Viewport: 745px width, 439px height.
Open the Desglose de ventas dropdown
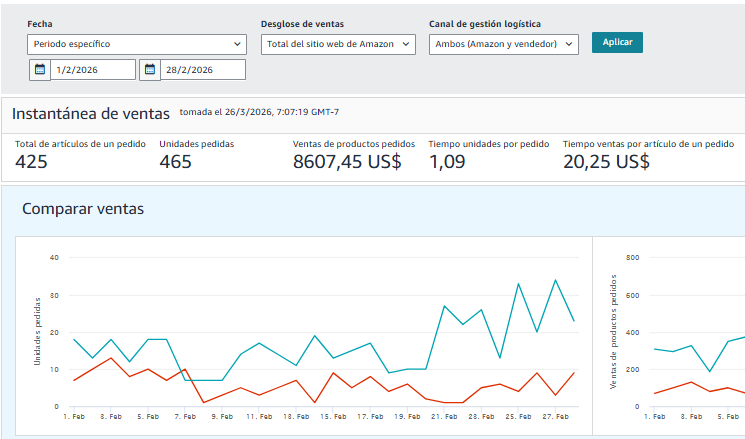coord(338,44)
